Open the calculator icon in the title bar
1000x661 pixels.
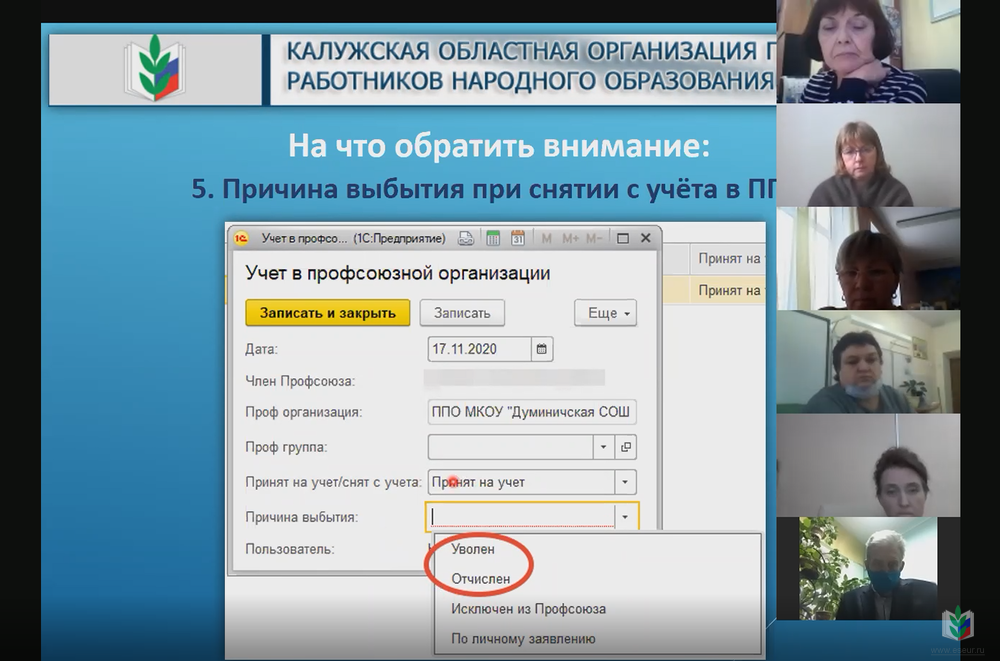(x=493, y=239)
